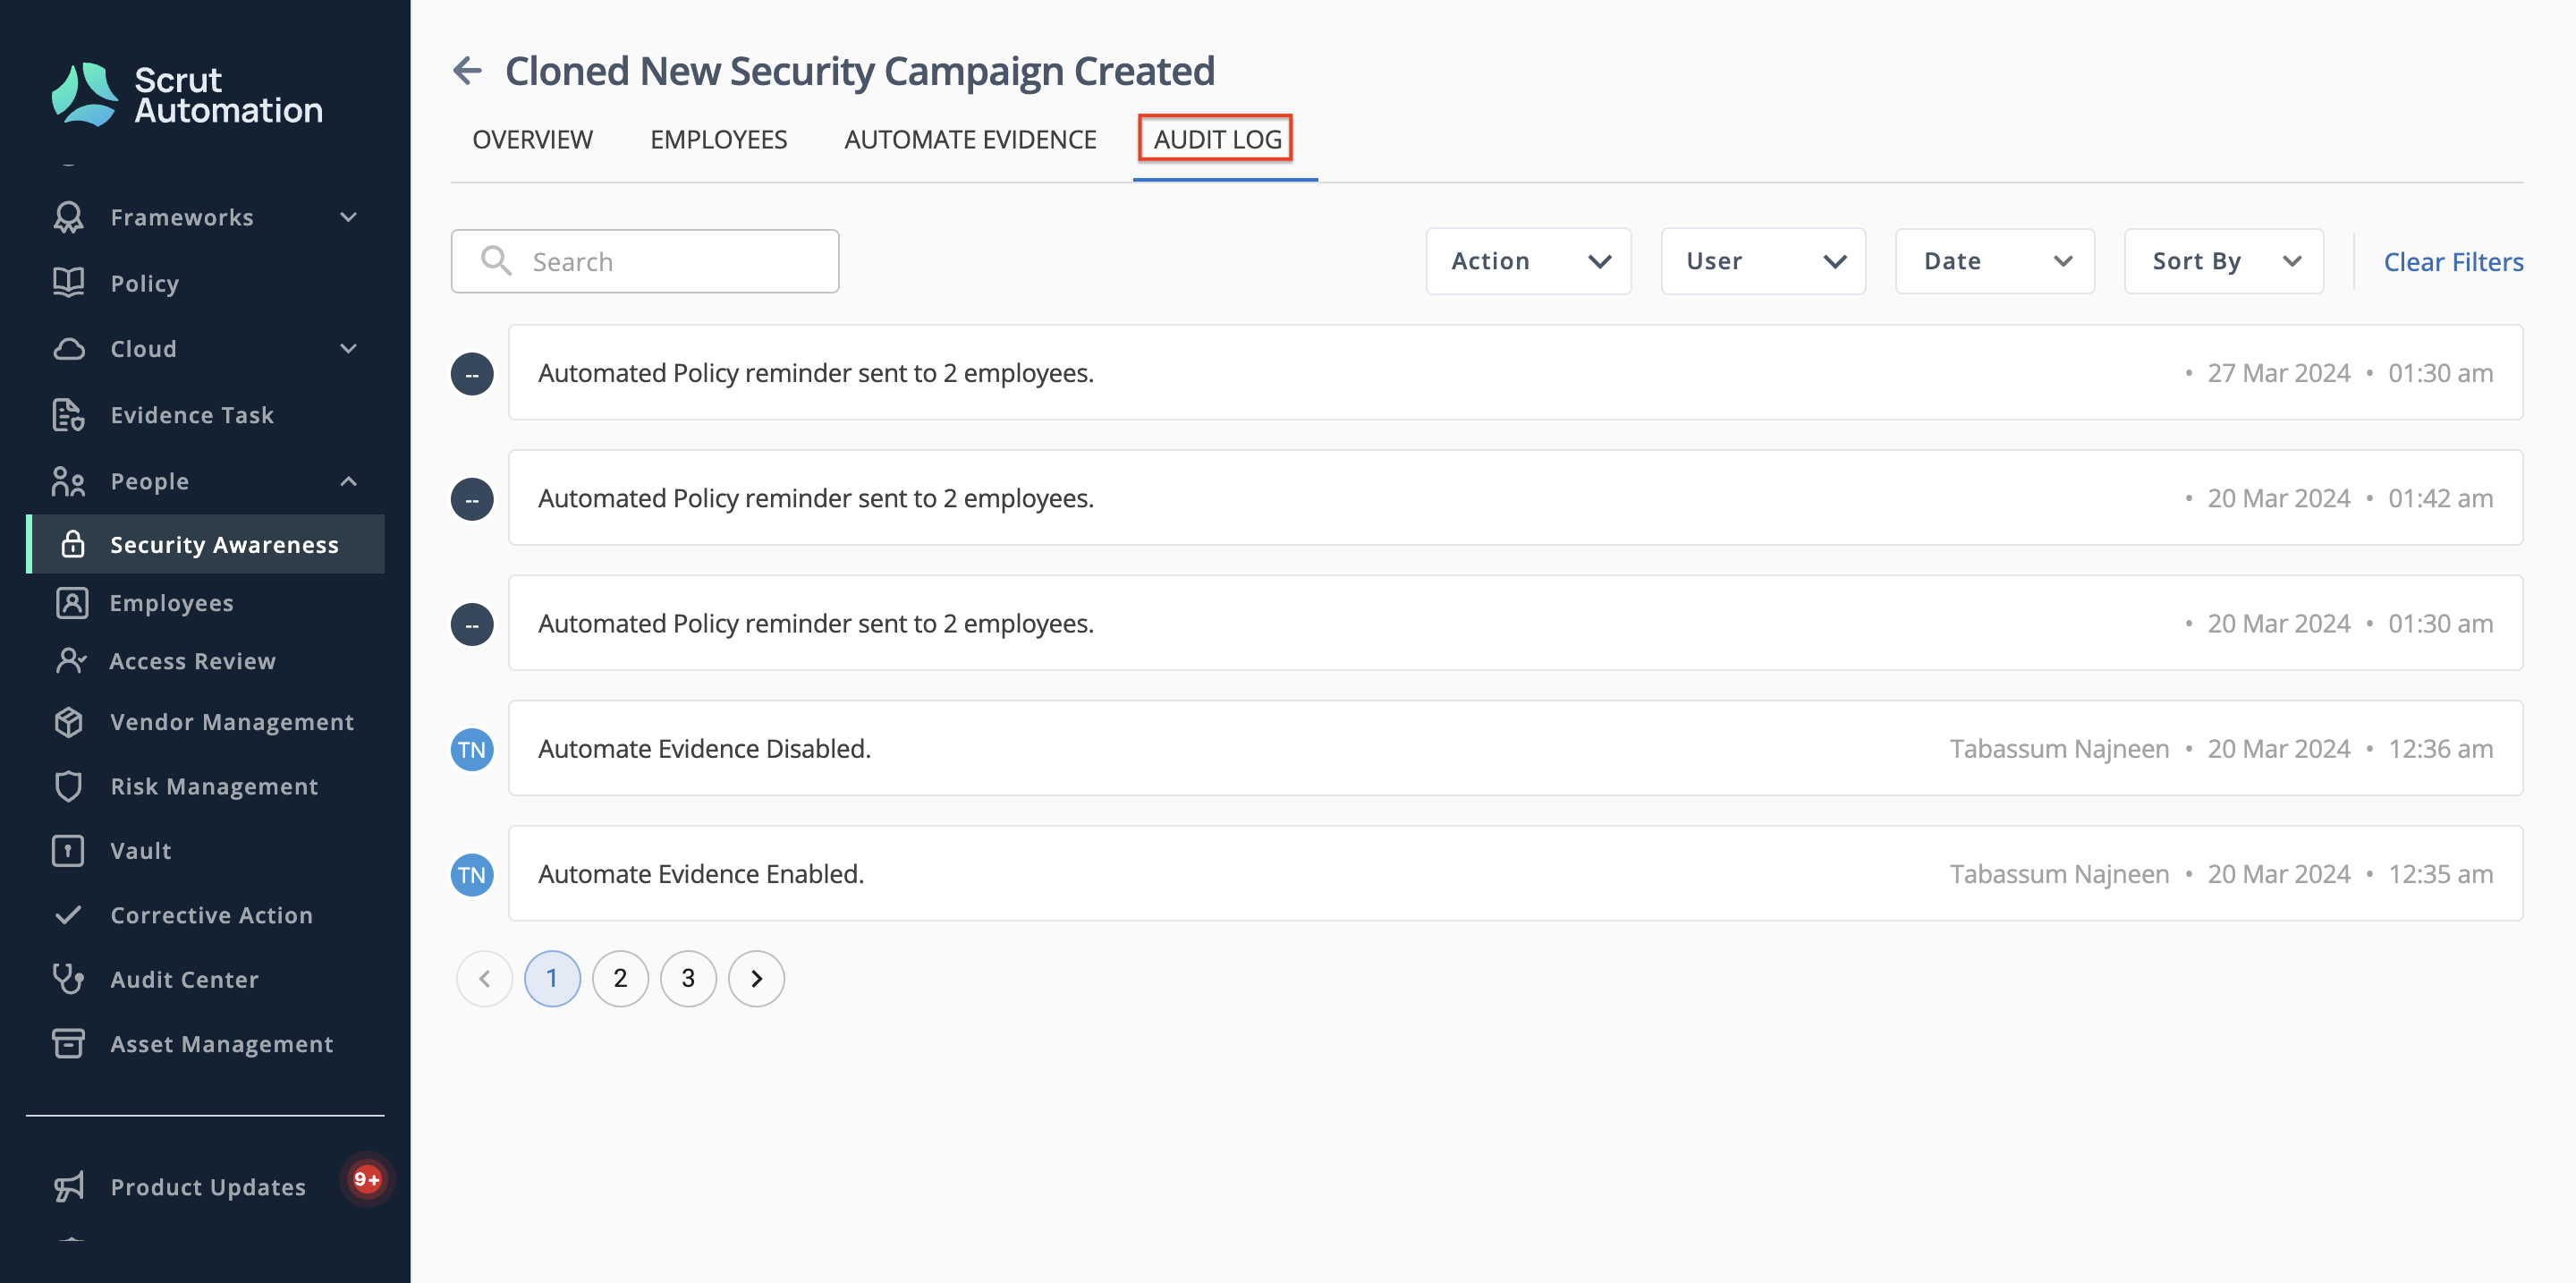The height and width of the screenshot is (1283, 2576).
Task: Click the Access Review person icon
Action: 72,661
